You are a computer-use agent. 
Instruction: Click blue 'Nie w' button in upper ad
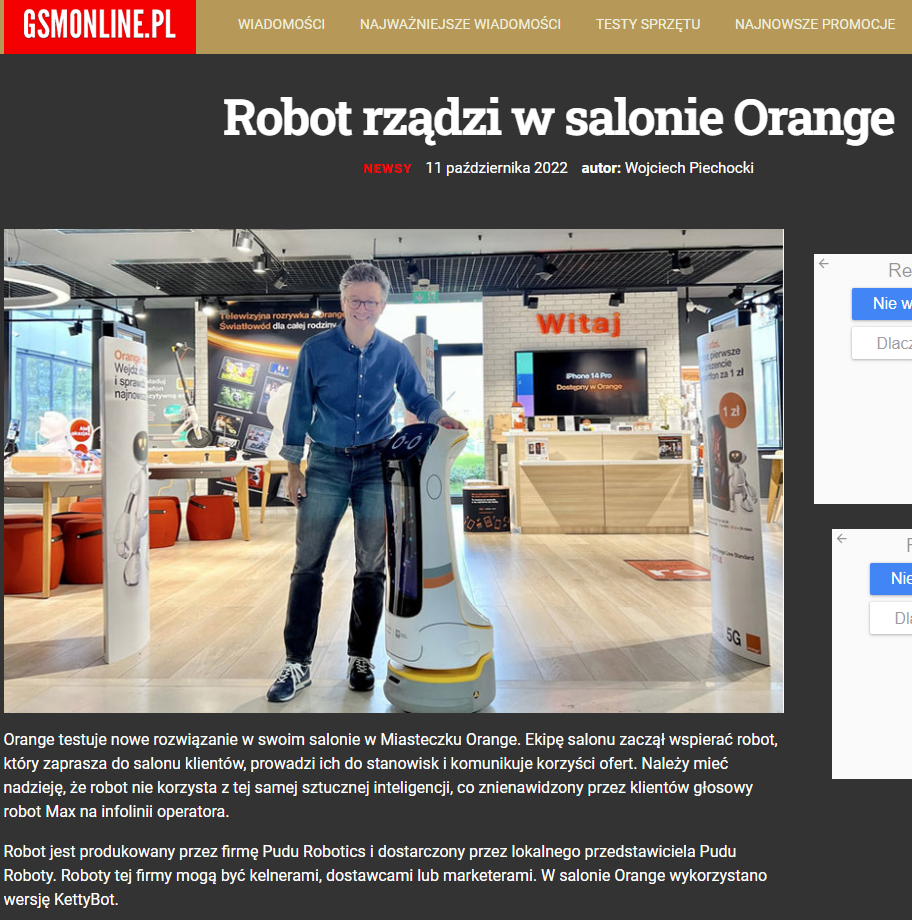[882, 304]
